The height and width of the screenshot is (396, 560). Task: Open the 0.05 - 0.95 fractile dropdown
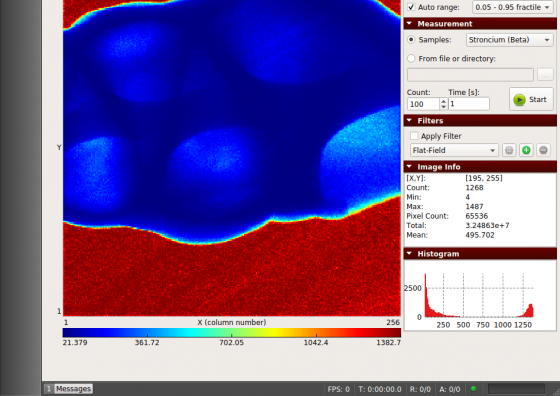(x=513, y=7)
